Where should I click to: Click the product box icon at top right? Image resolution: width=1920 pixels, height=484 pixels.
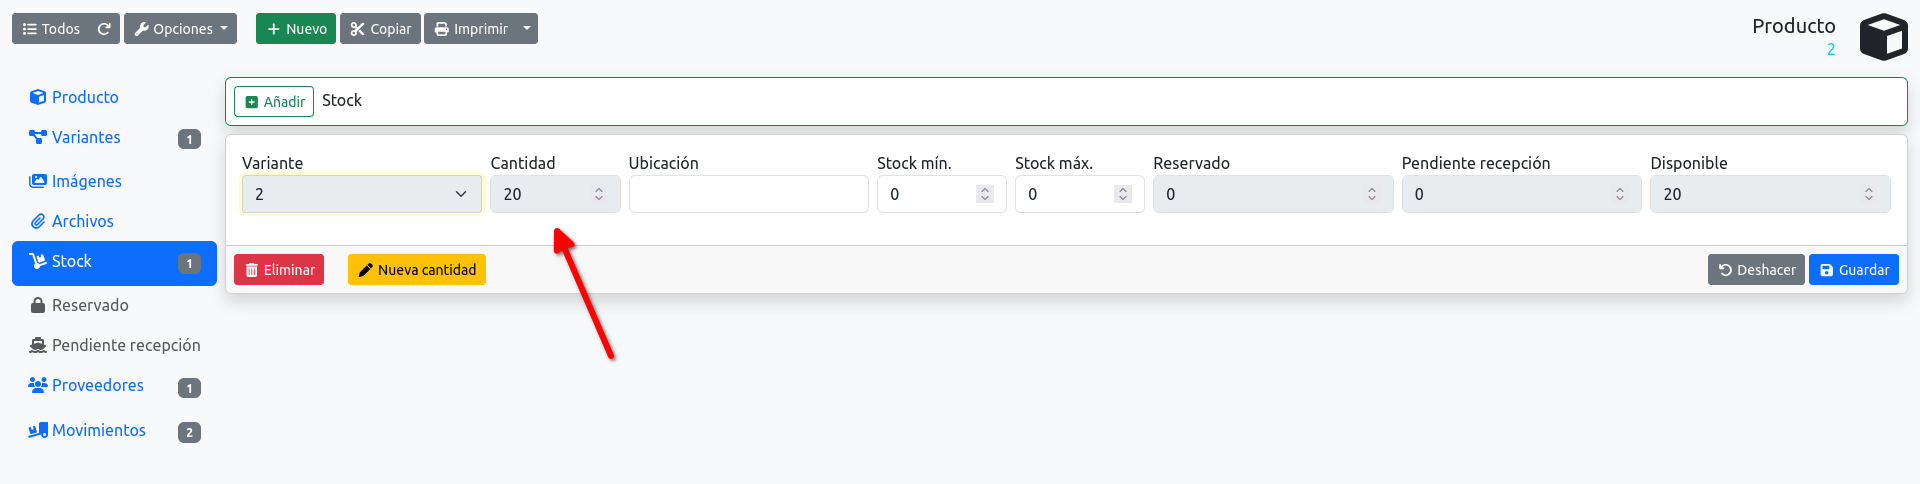pyautogui.click(x=1883, y=37)
